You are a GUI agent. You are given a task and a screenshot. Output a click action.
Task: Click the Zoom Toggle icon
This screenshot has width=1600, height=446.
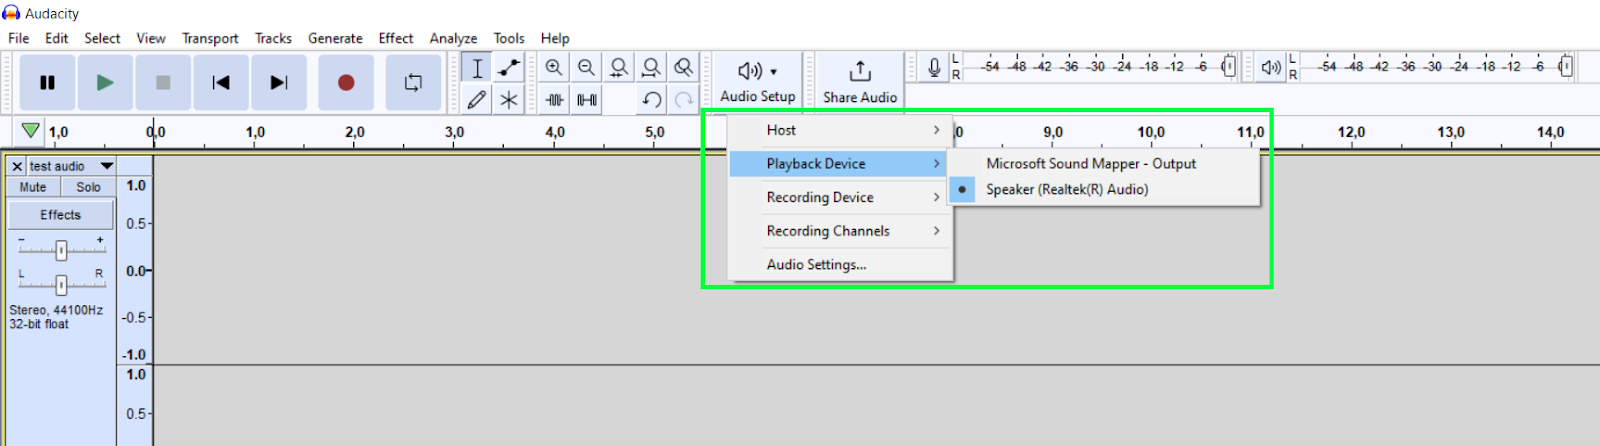coord(683,67)
